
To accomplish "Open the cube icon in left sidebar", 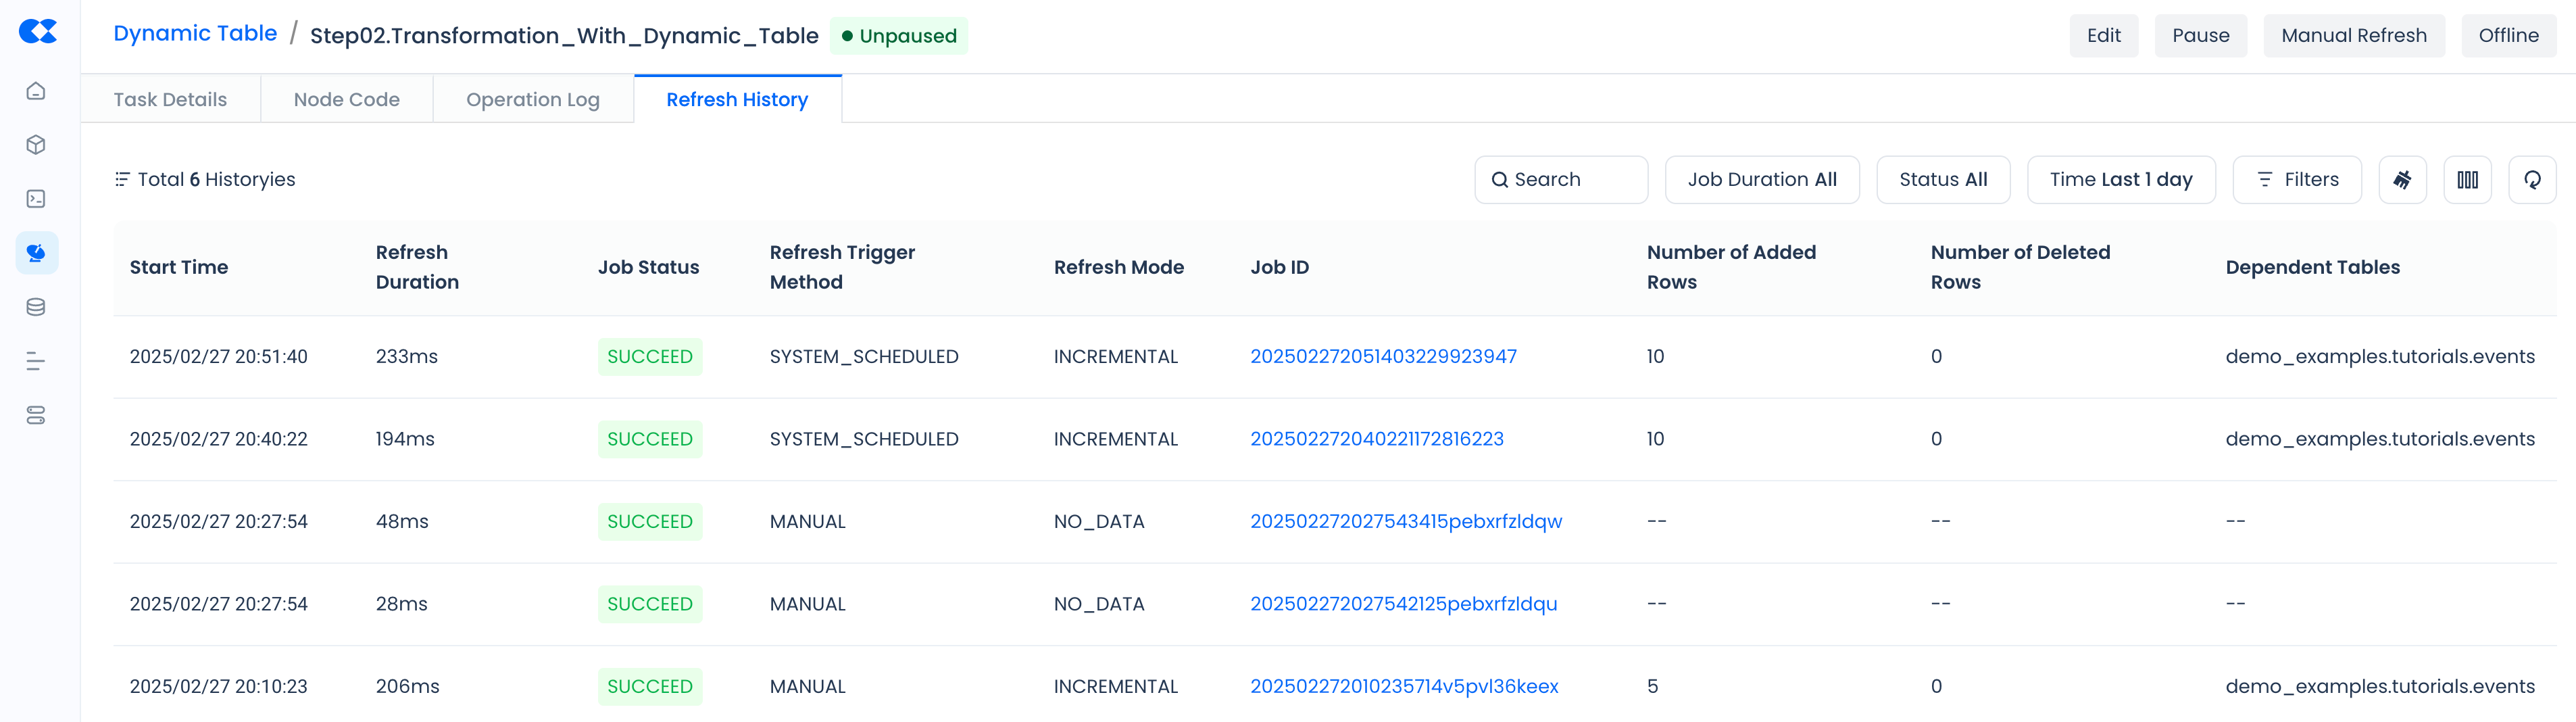I will 36,145.
